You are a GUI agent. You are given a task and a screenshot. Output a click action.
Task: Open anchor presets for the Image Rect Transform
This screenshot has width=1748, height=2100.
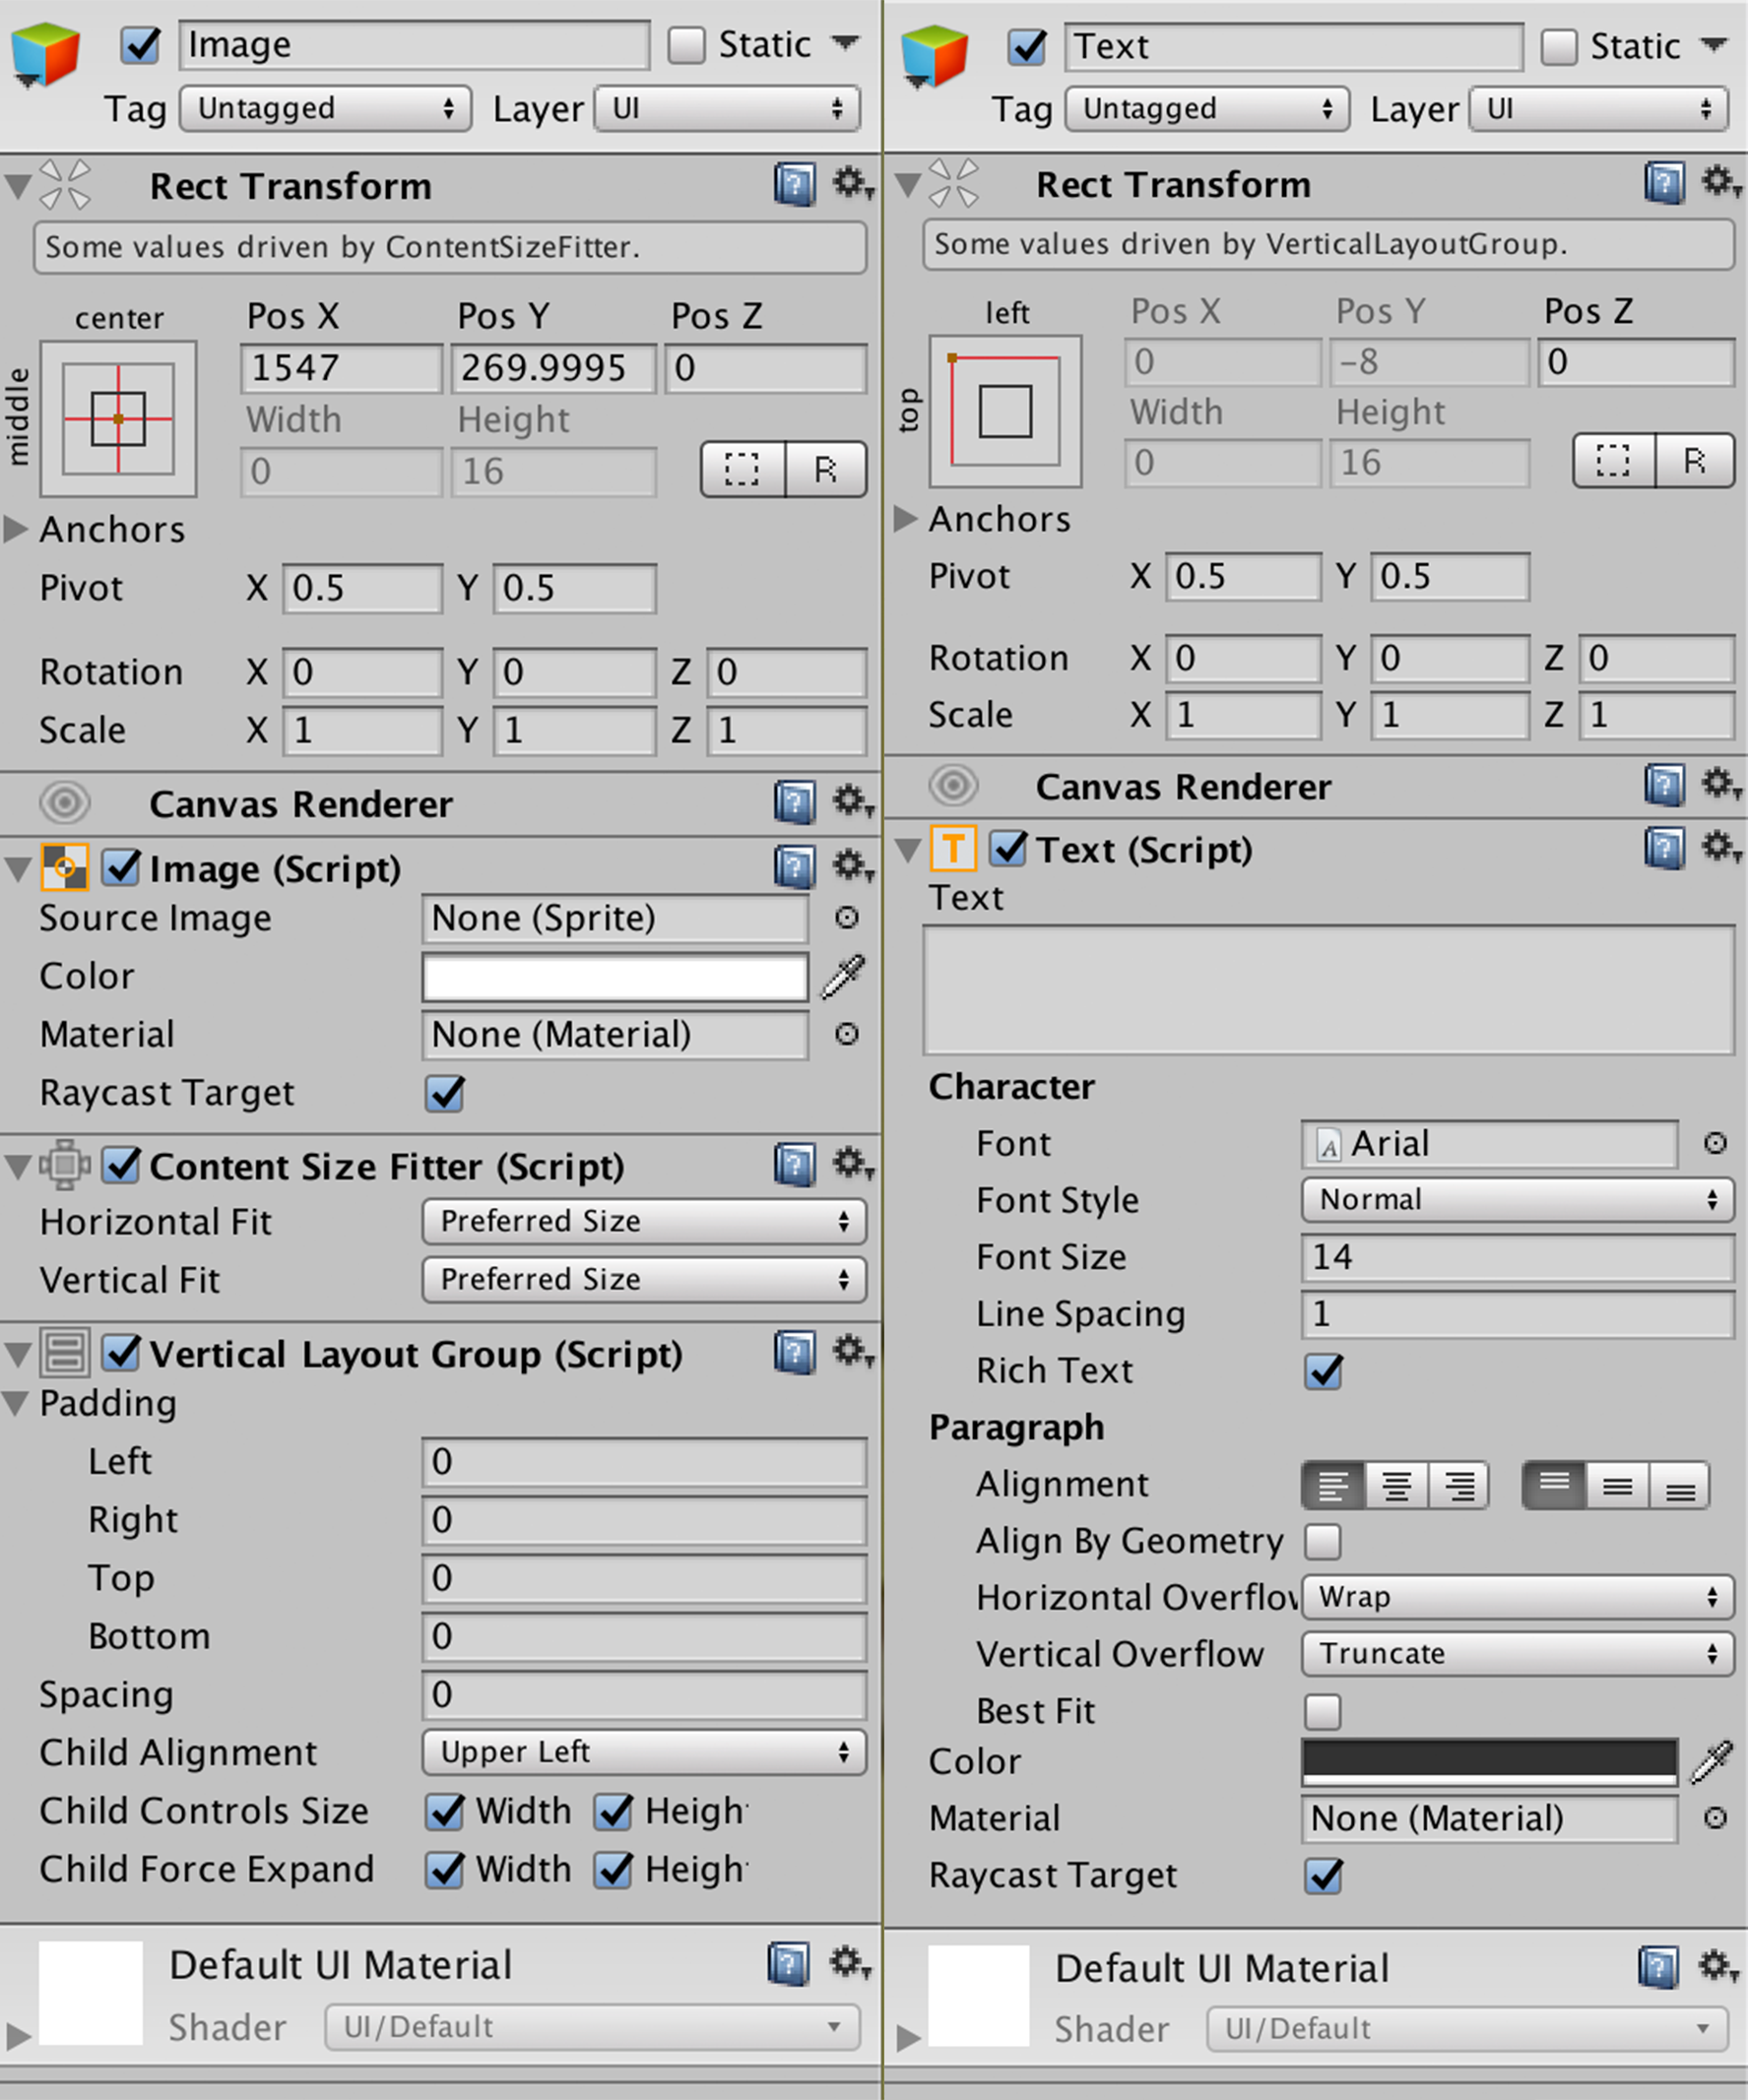click(x=117, y=418)
